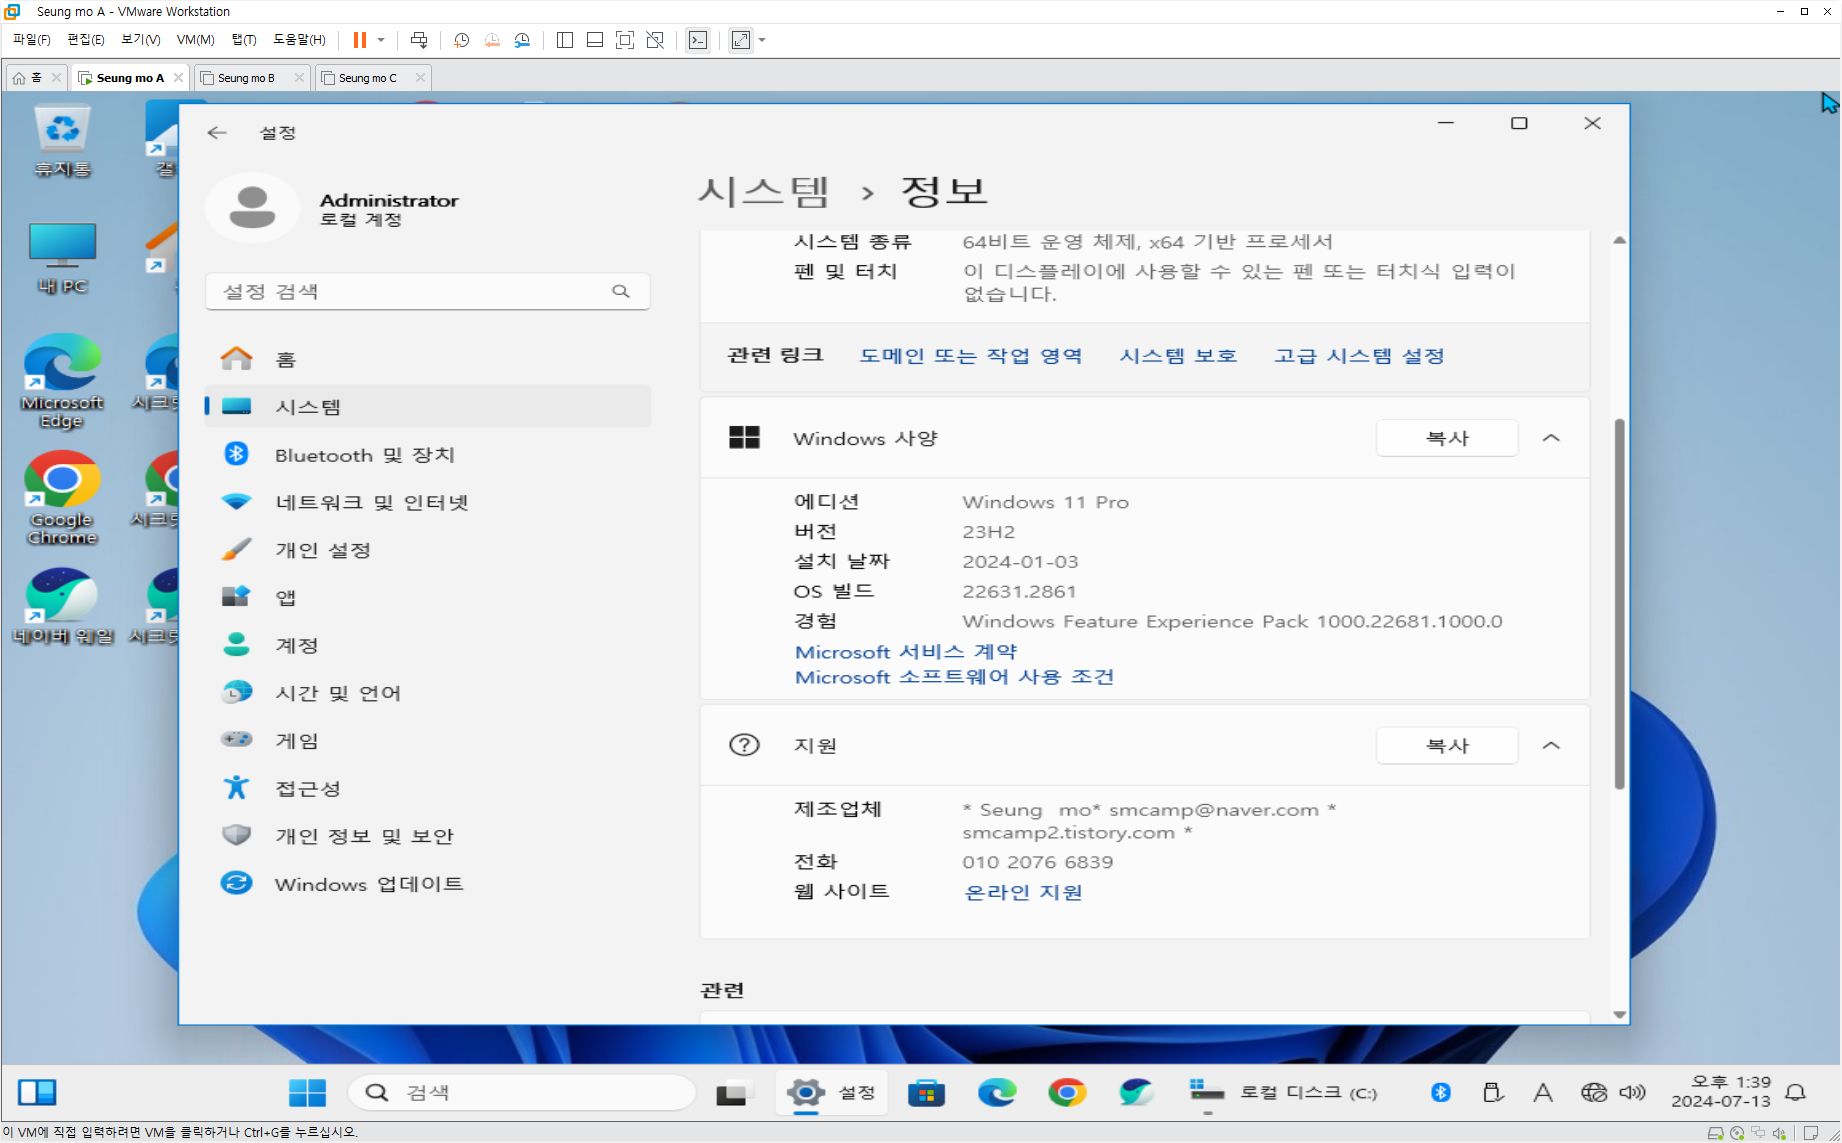Click the Bluetooth tray icon
The image size is (1842, 1143).
tap(1441, 1093)
